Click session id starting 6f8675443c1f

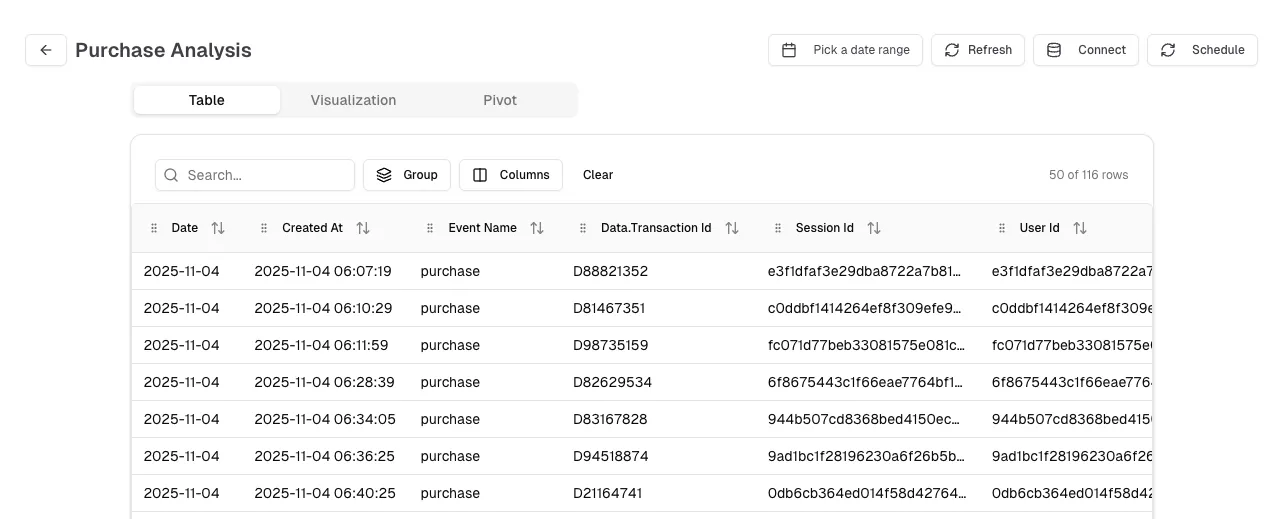[x=867, y=382]
